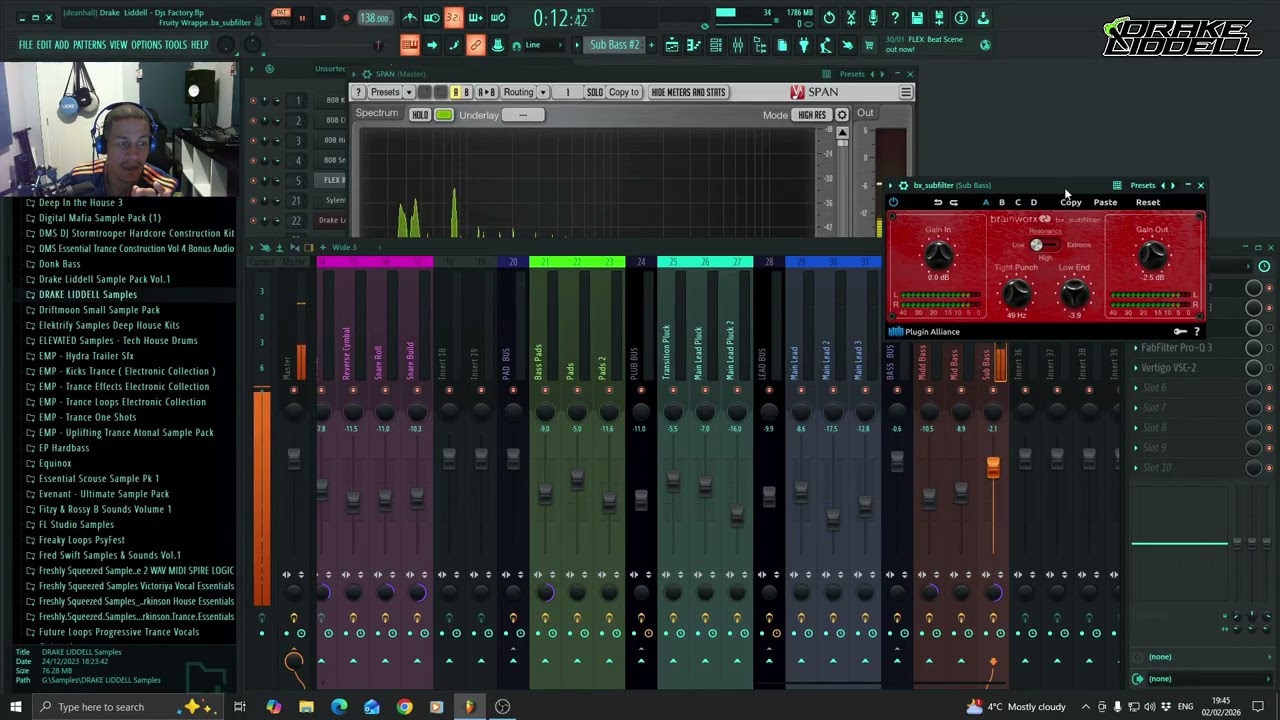Open the channel rack view icon
Viewport: 1280px width, 720px height.
click(716, 45)
